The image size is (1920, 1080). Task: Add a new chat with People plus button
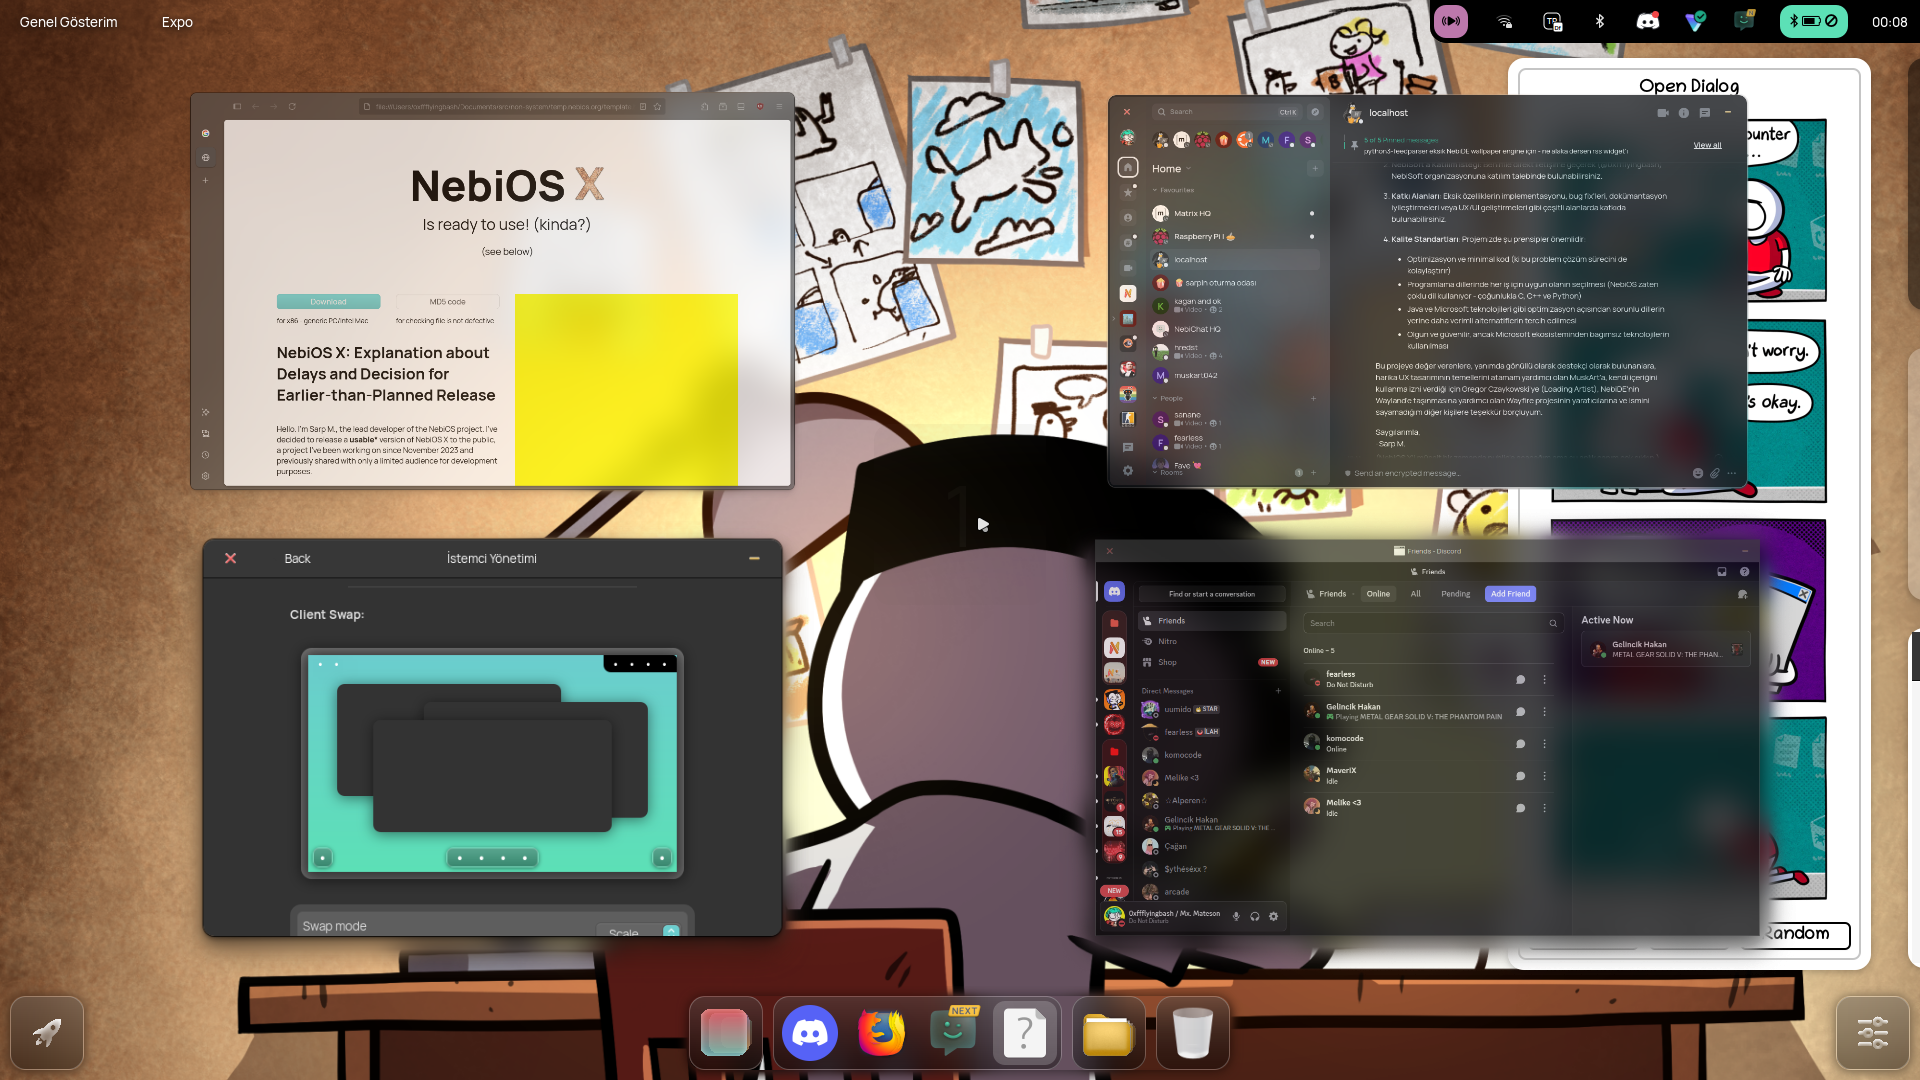1313,398
